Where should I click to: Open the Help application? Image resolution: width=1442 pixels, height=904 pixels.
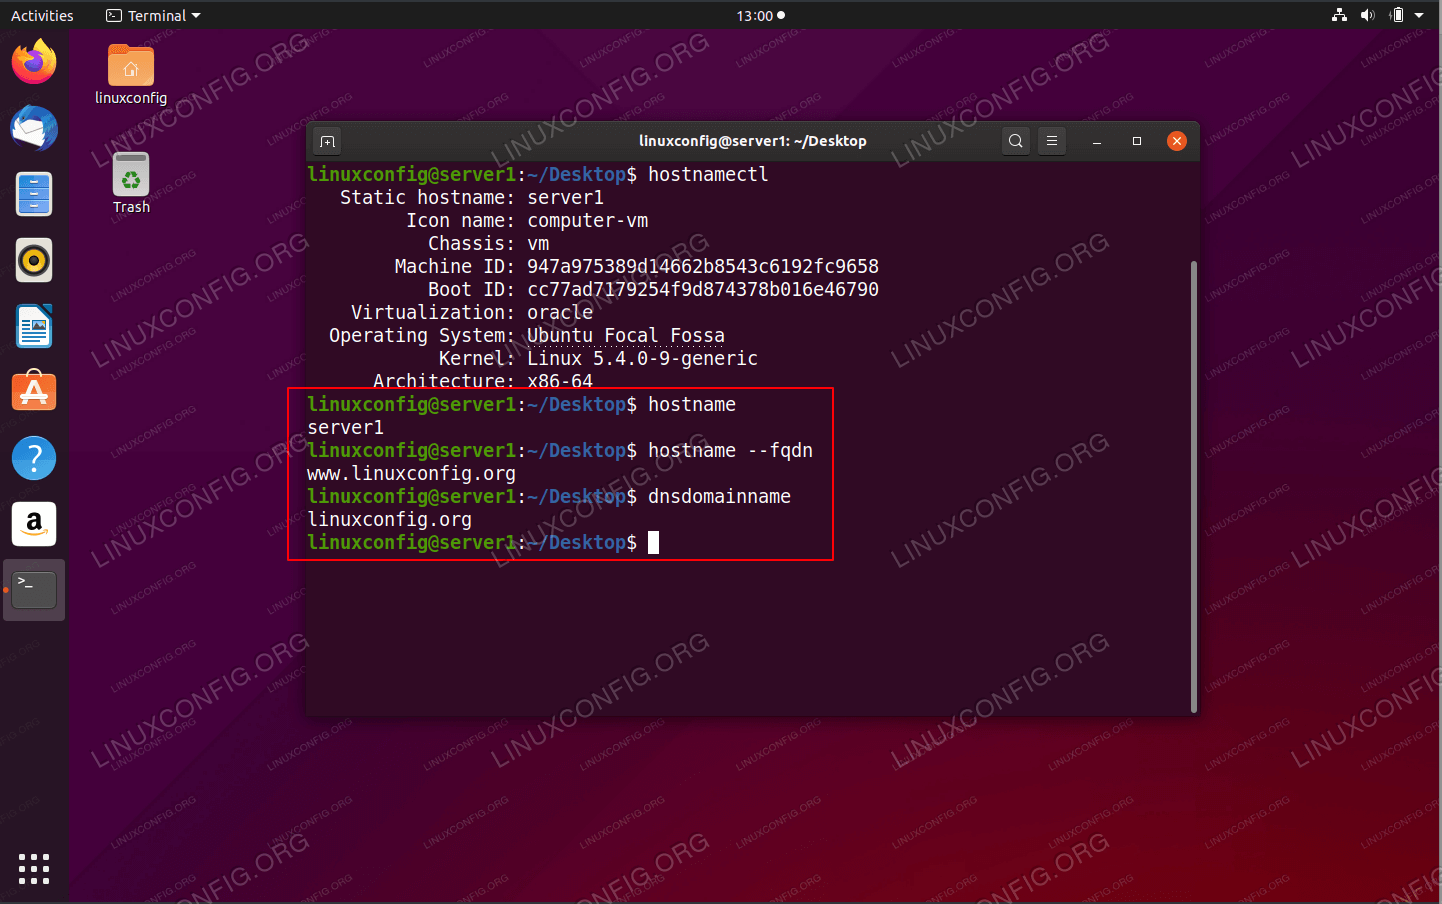[x=33, y=457]
